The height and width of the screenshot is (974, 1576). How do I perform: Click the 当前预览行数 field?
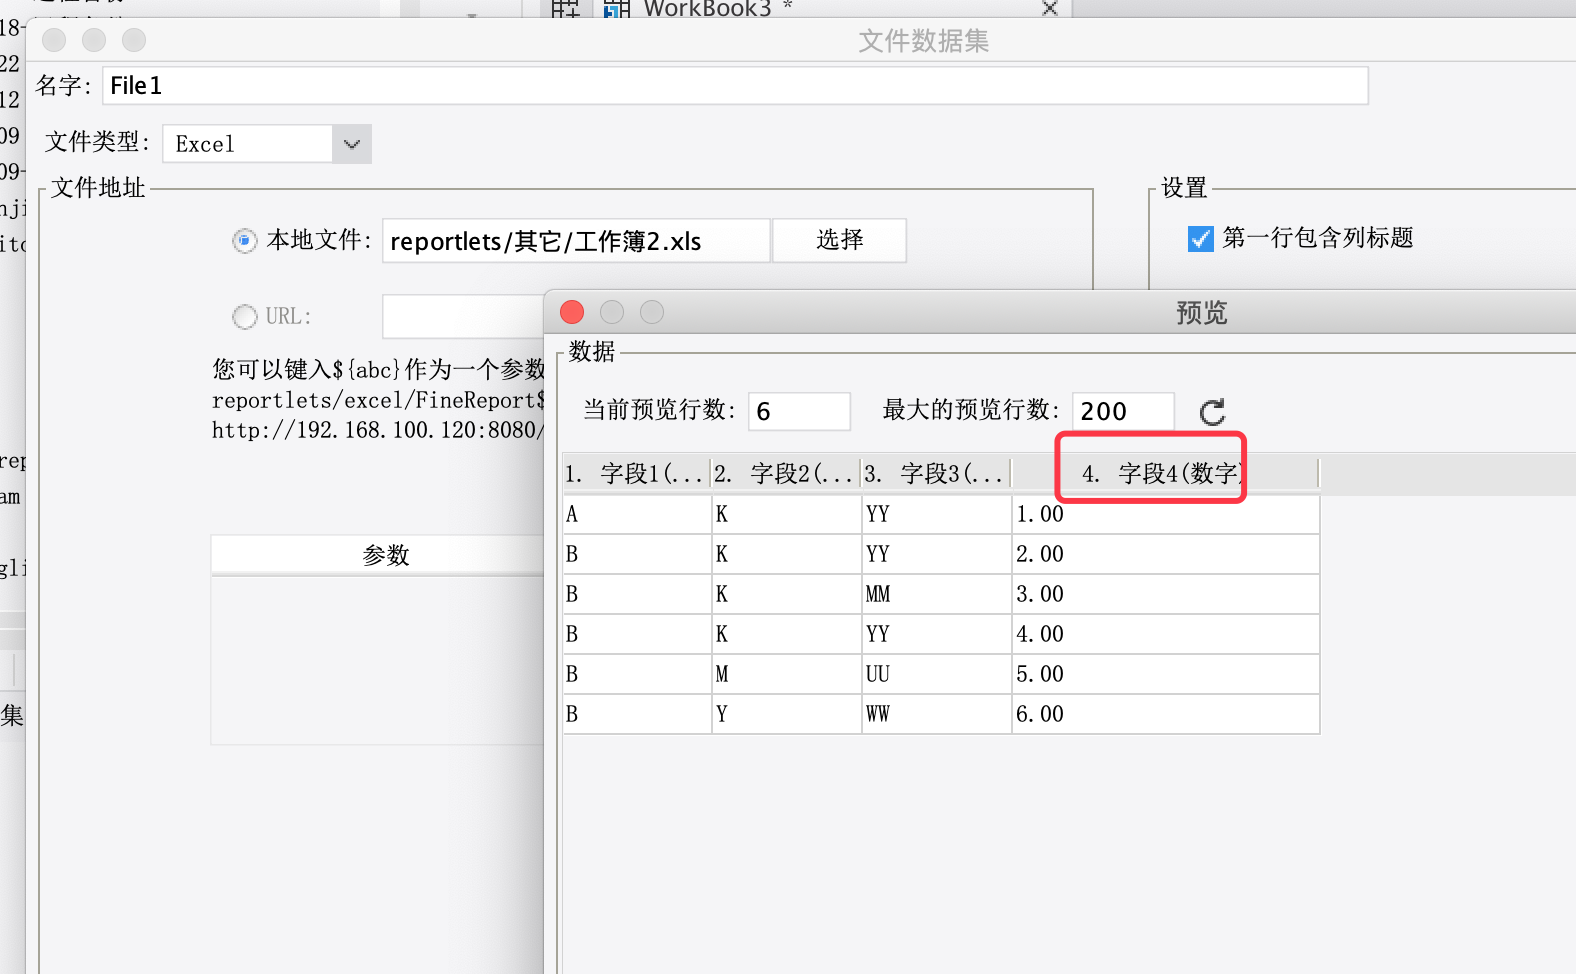[x=799, y=411]
